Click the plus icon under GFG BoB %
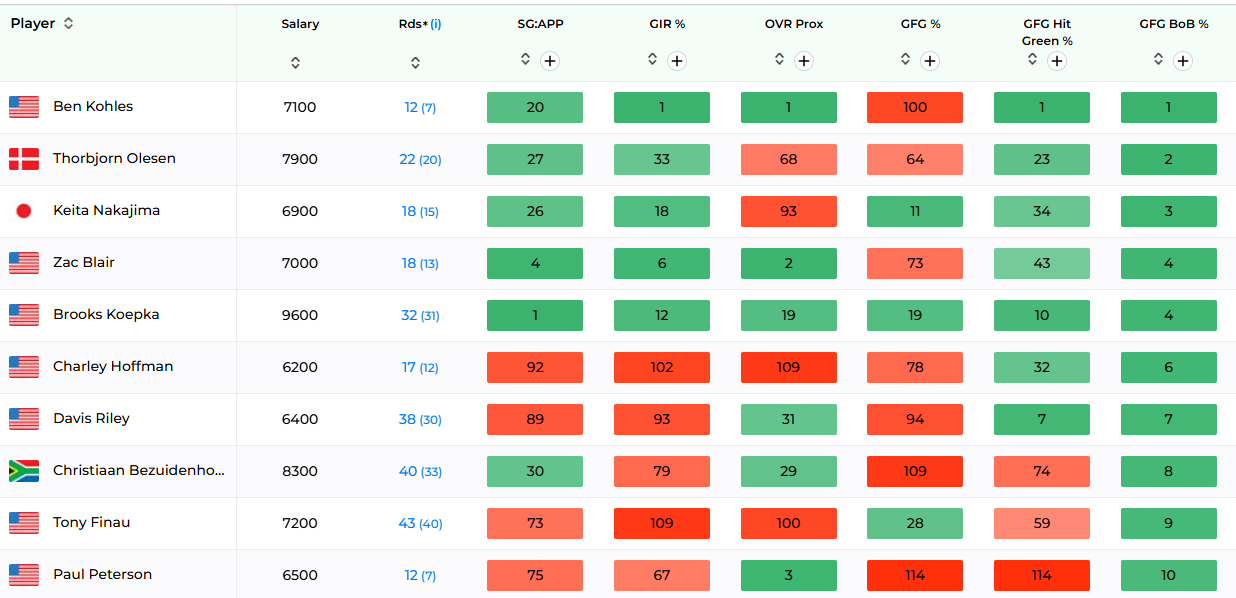 coord(1183,61)
